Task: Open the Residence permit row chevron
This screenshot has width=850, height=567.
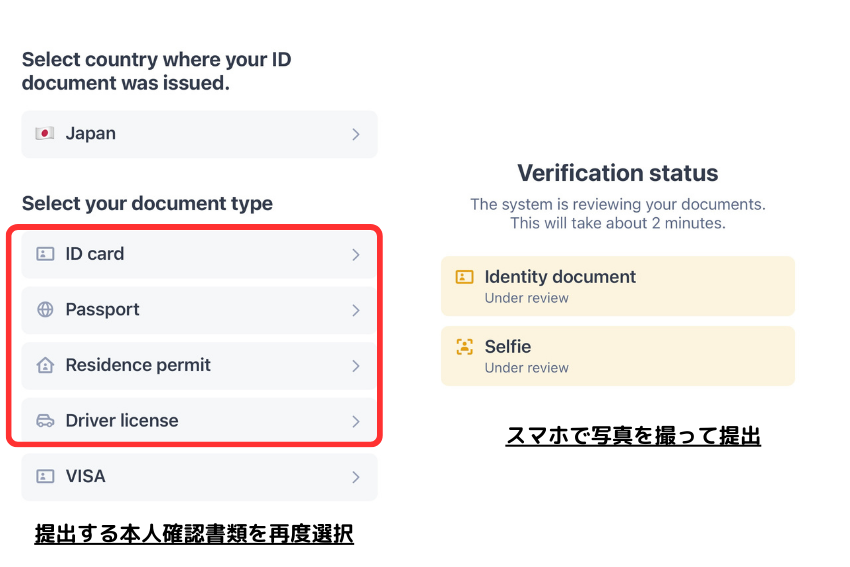Action: click(355, 366)
